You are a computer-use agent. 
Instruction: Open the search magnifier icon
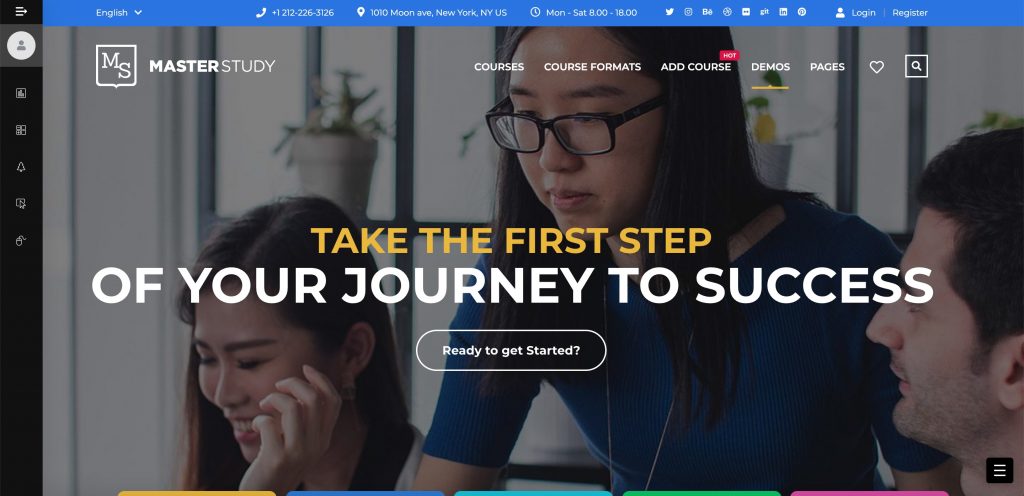916,66
